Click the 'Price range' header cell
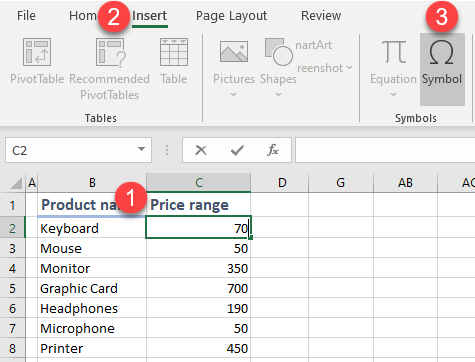Image resolution: width=475 pixels, height=362 pixels. (x=199, y=205)
